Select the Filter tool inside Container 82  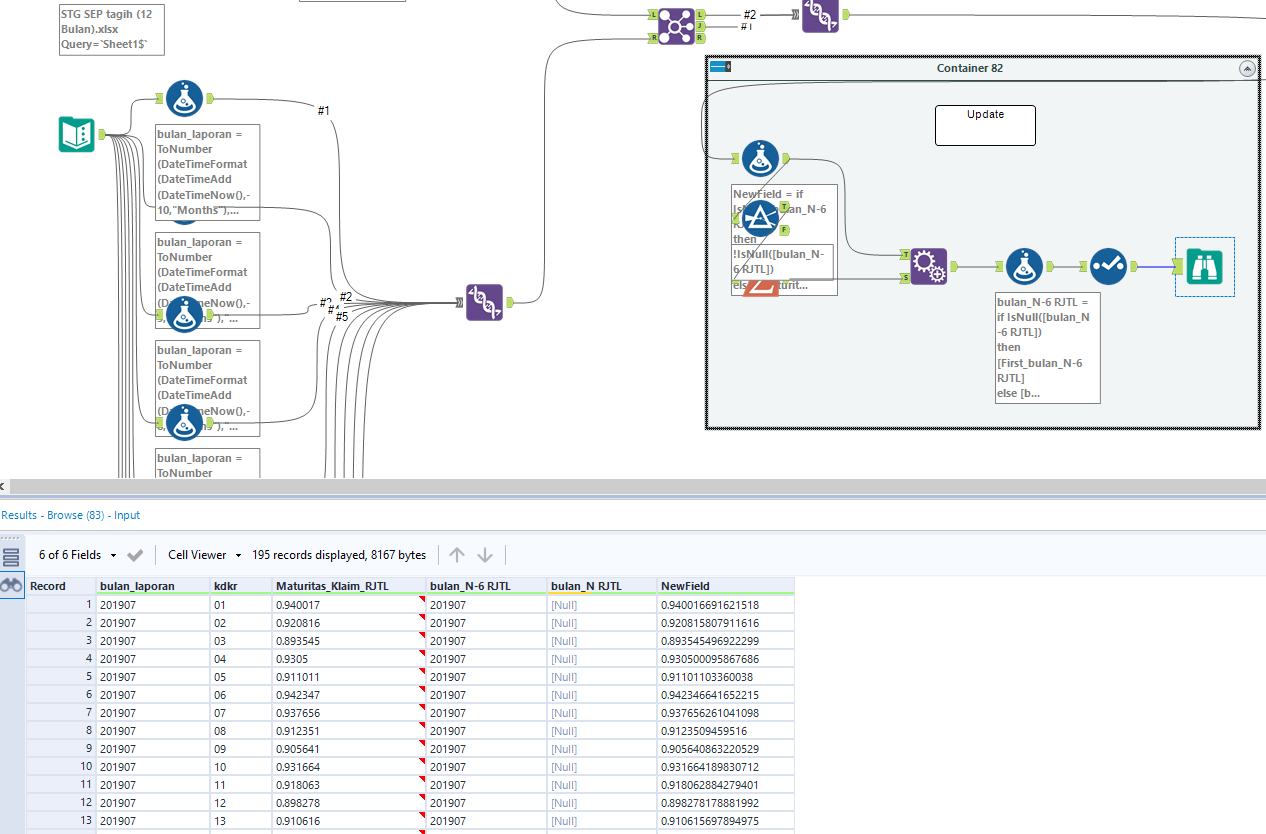point(760,219)
